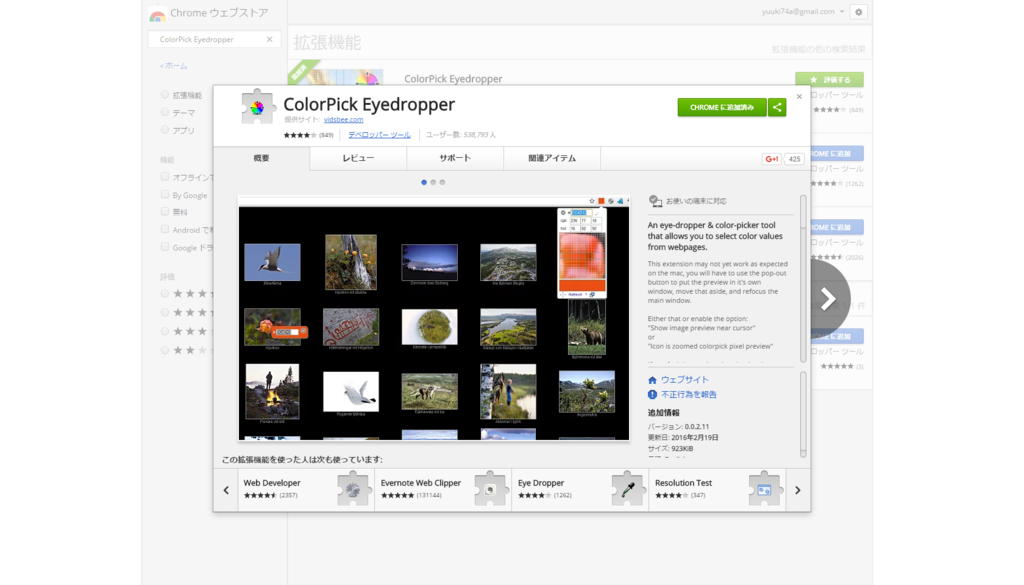Check the 無料 filter checkbox

[x=165, y=212]
